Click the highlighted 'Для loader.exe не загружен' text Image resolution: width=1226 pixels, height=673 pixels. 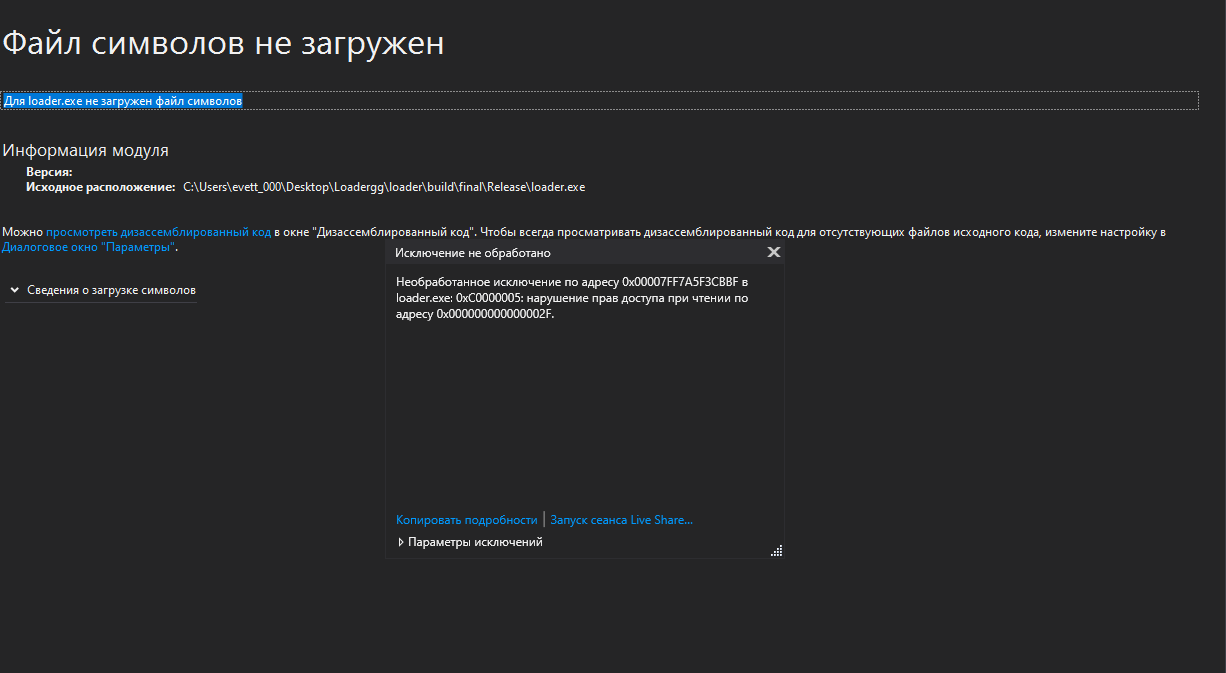pos(122,101)
